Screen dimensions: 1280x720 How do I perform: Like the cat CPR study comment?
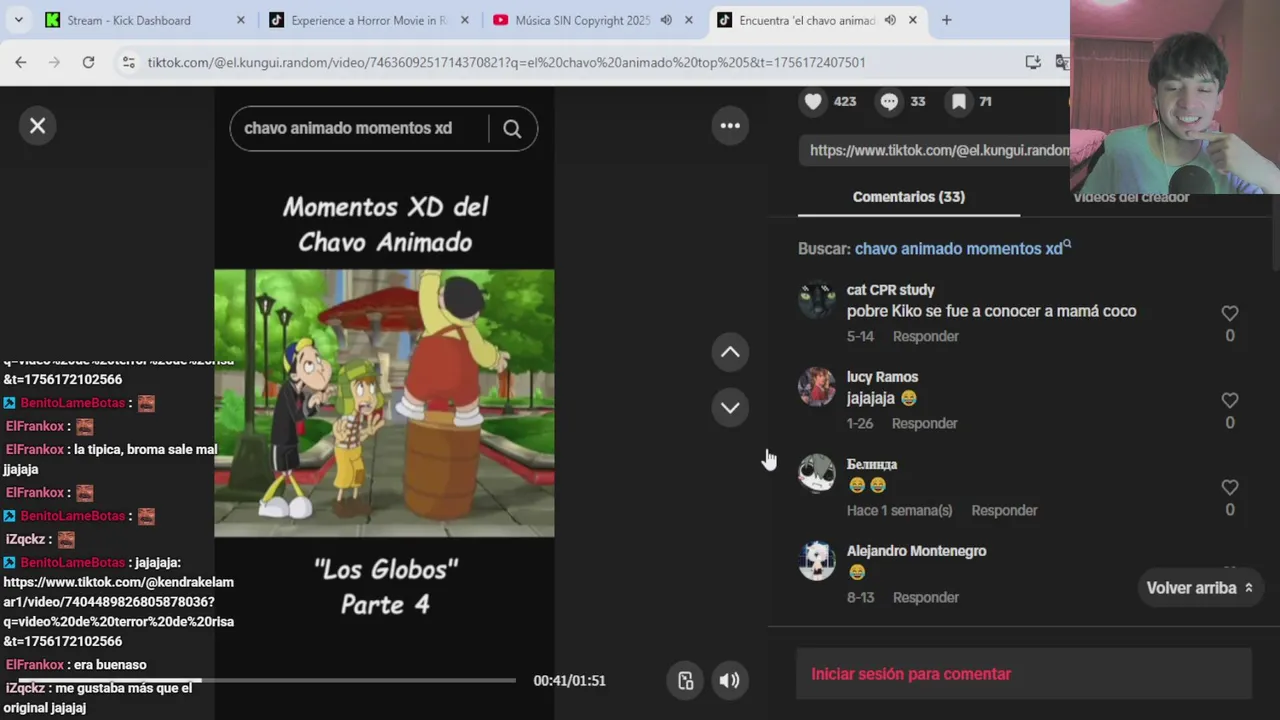pos(1230,313)
